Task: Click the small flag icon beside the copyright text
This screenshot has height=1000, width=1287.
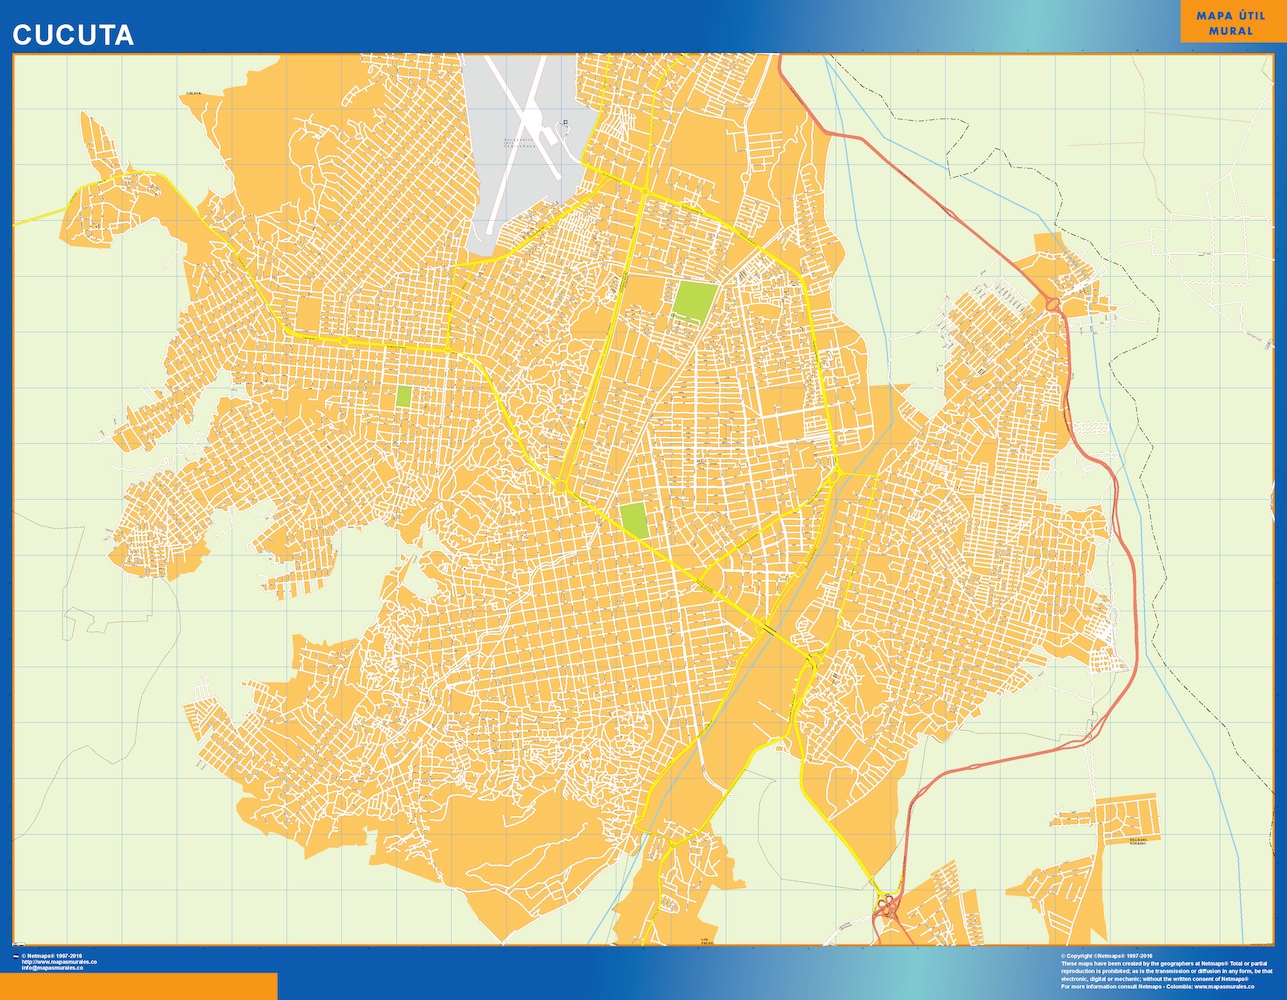Action: [x=16, y=957]
